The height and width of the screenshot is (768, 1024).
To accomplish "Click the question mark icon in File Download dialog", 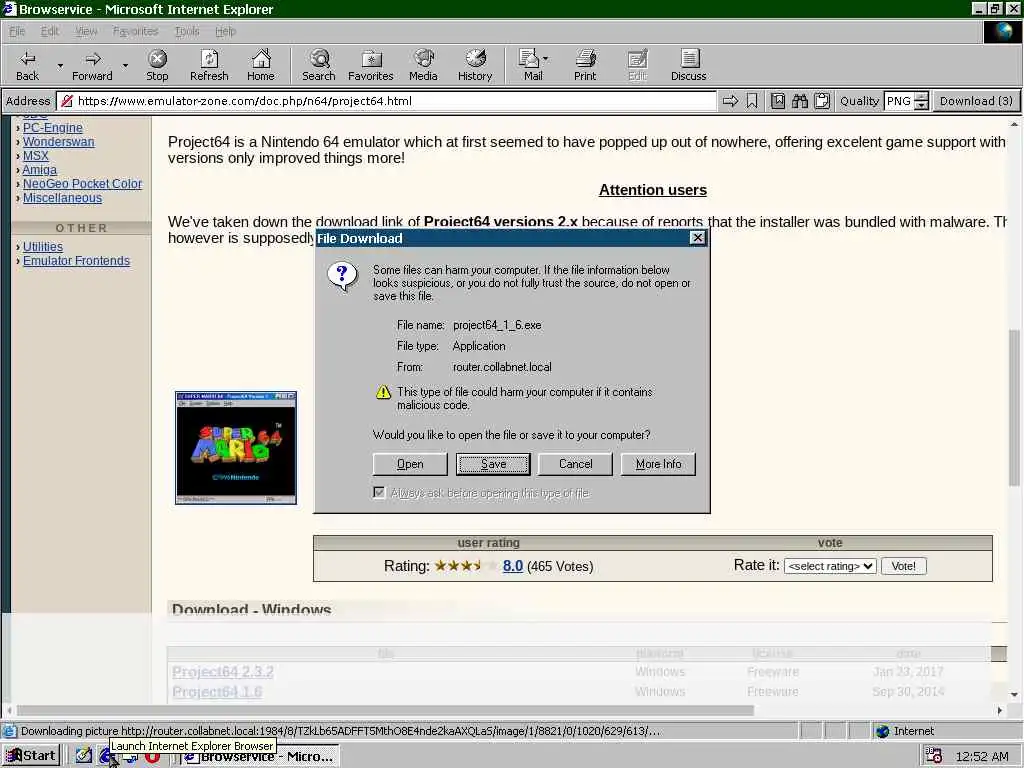I will (342, 276).
